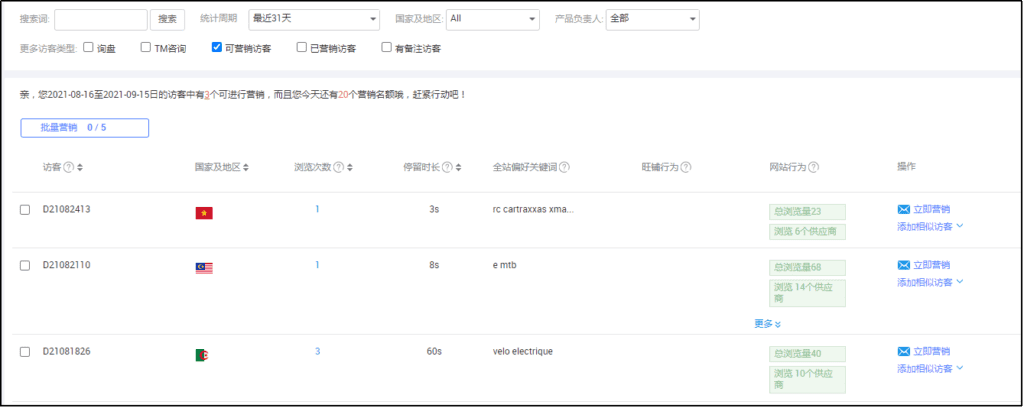Click the help icon beside 旺铺行为
1024x408 pixels.
tap(686, 167)
